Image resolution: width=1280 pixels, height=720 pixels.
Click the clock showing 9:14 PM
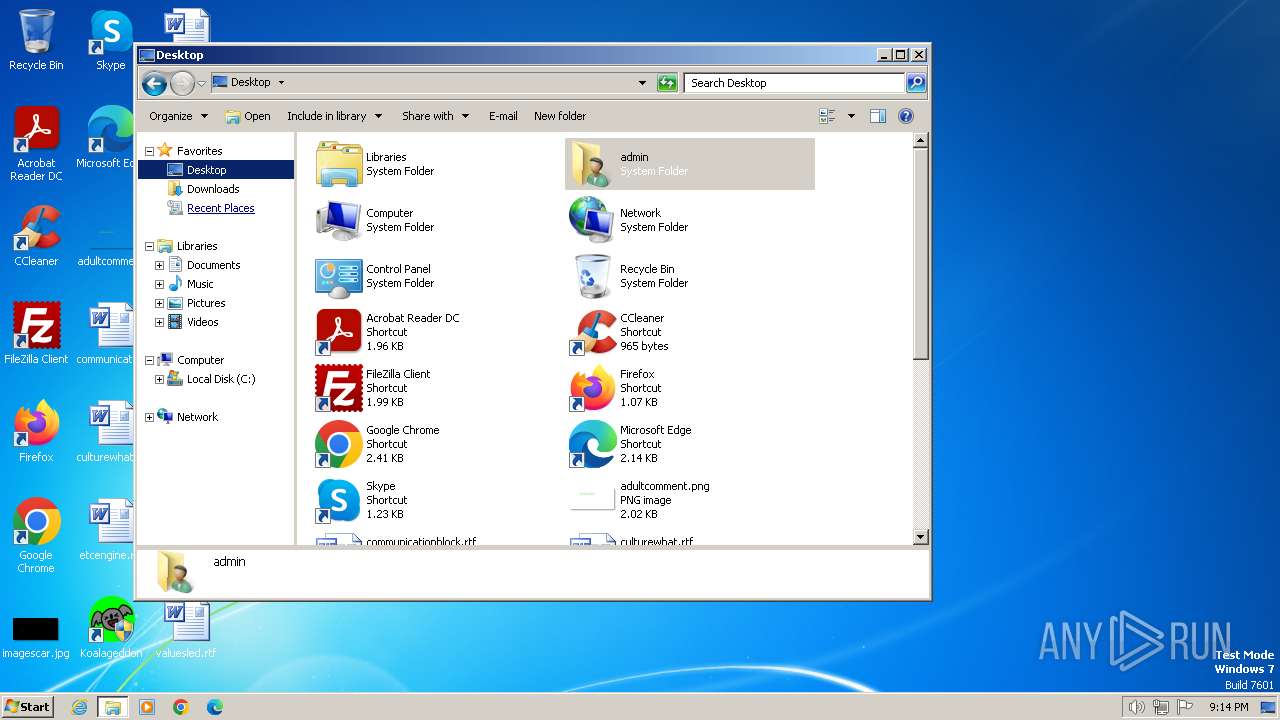click(1229, 707)
